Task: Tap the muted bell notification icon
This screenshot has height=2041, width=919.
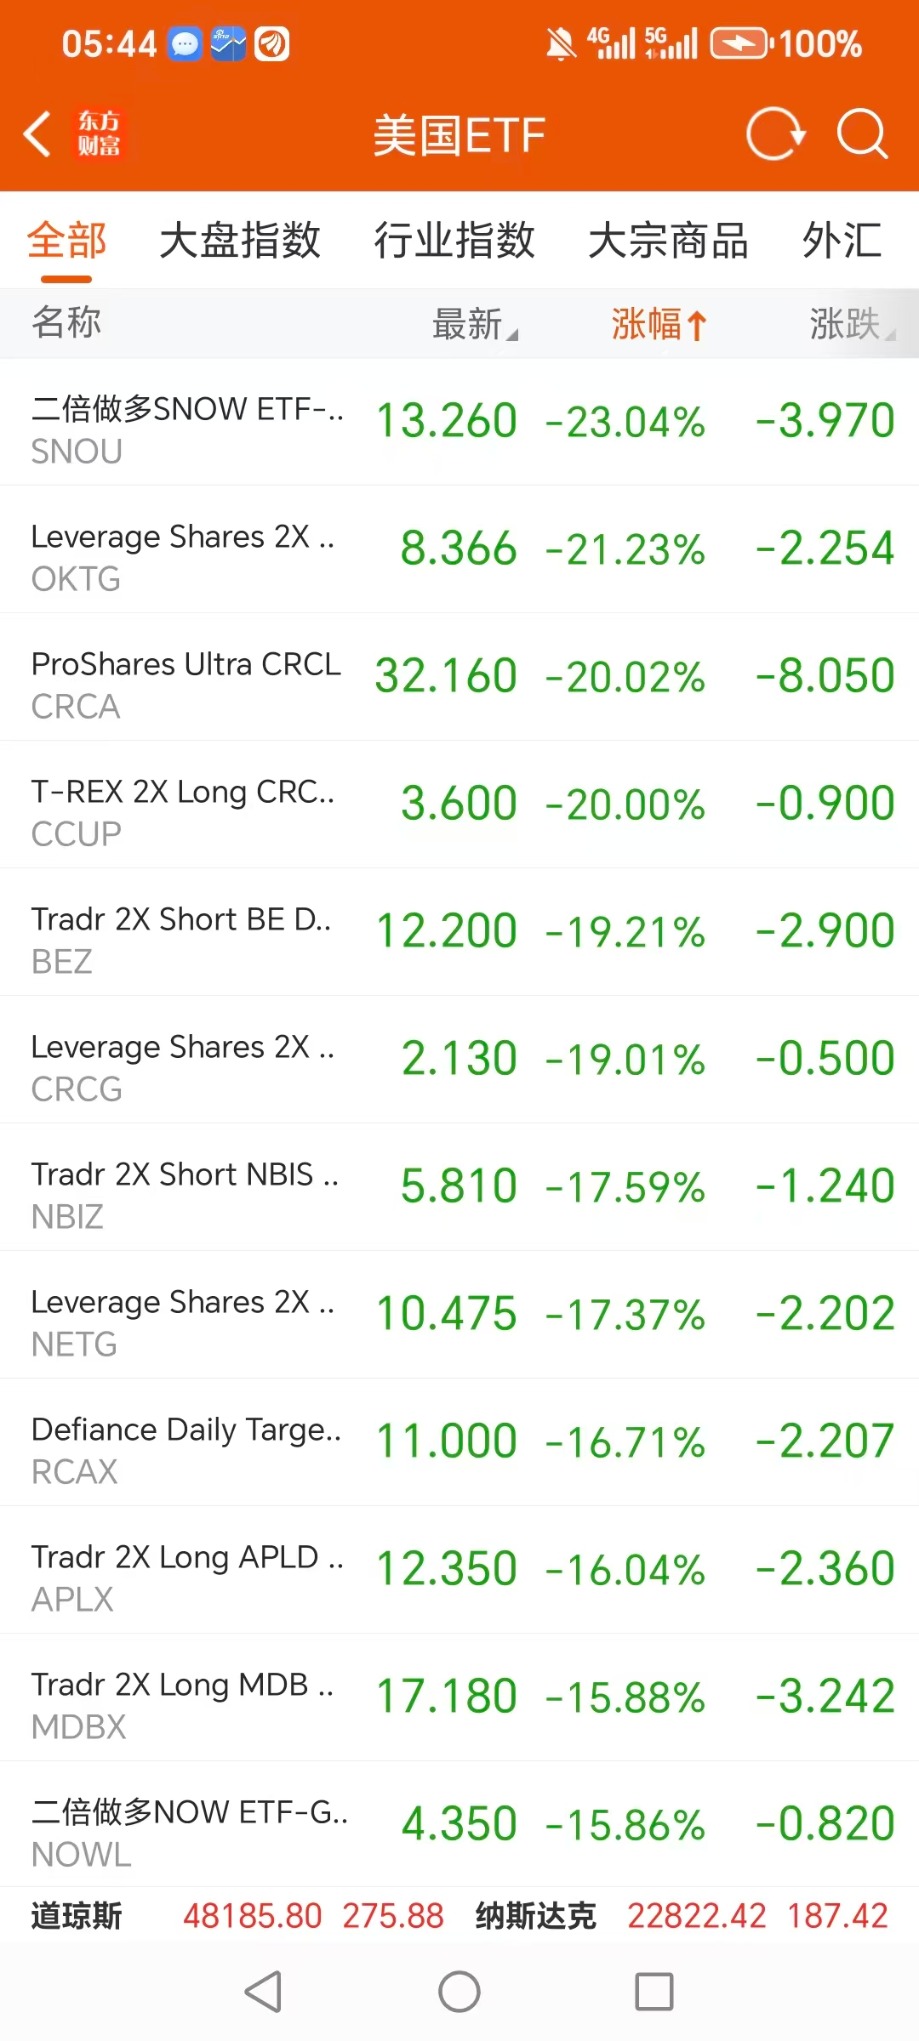Action: 560,44
